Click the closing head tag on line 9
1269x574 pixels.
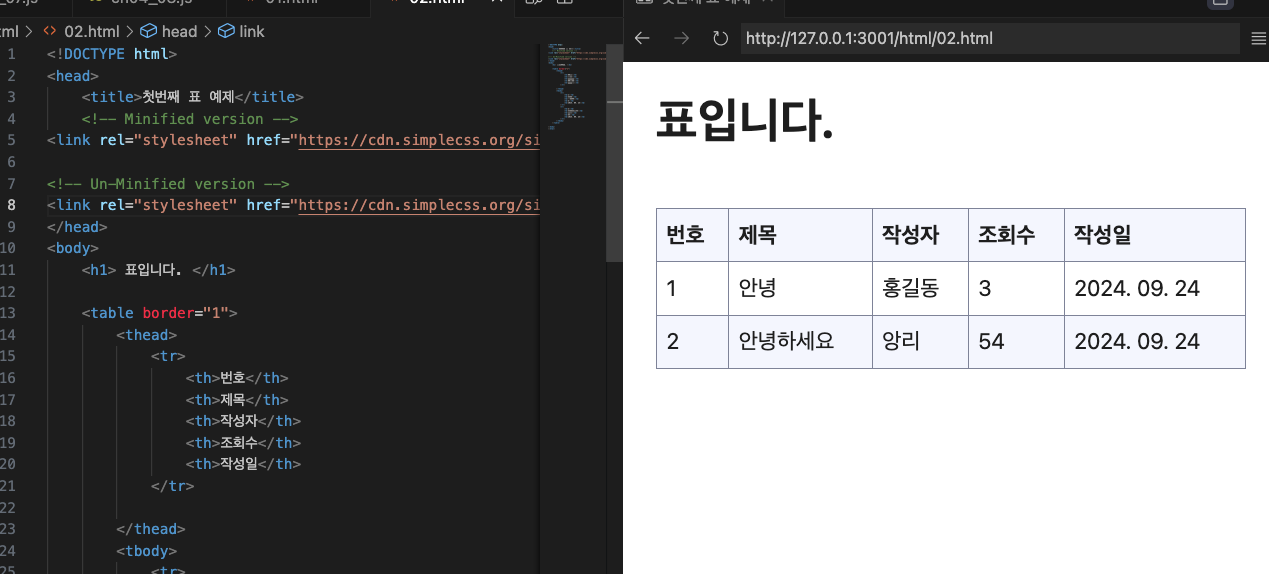coord(77,227)
